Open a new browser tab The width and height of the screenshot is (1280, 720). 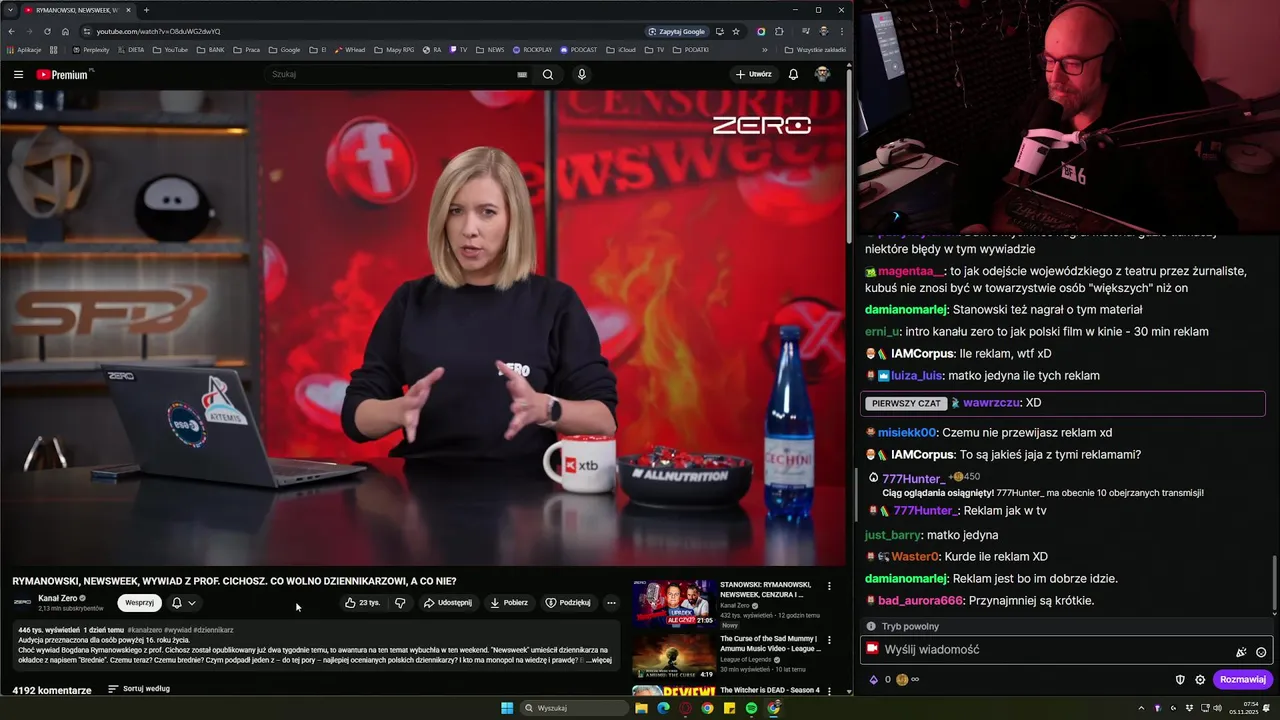coord(146,10)
